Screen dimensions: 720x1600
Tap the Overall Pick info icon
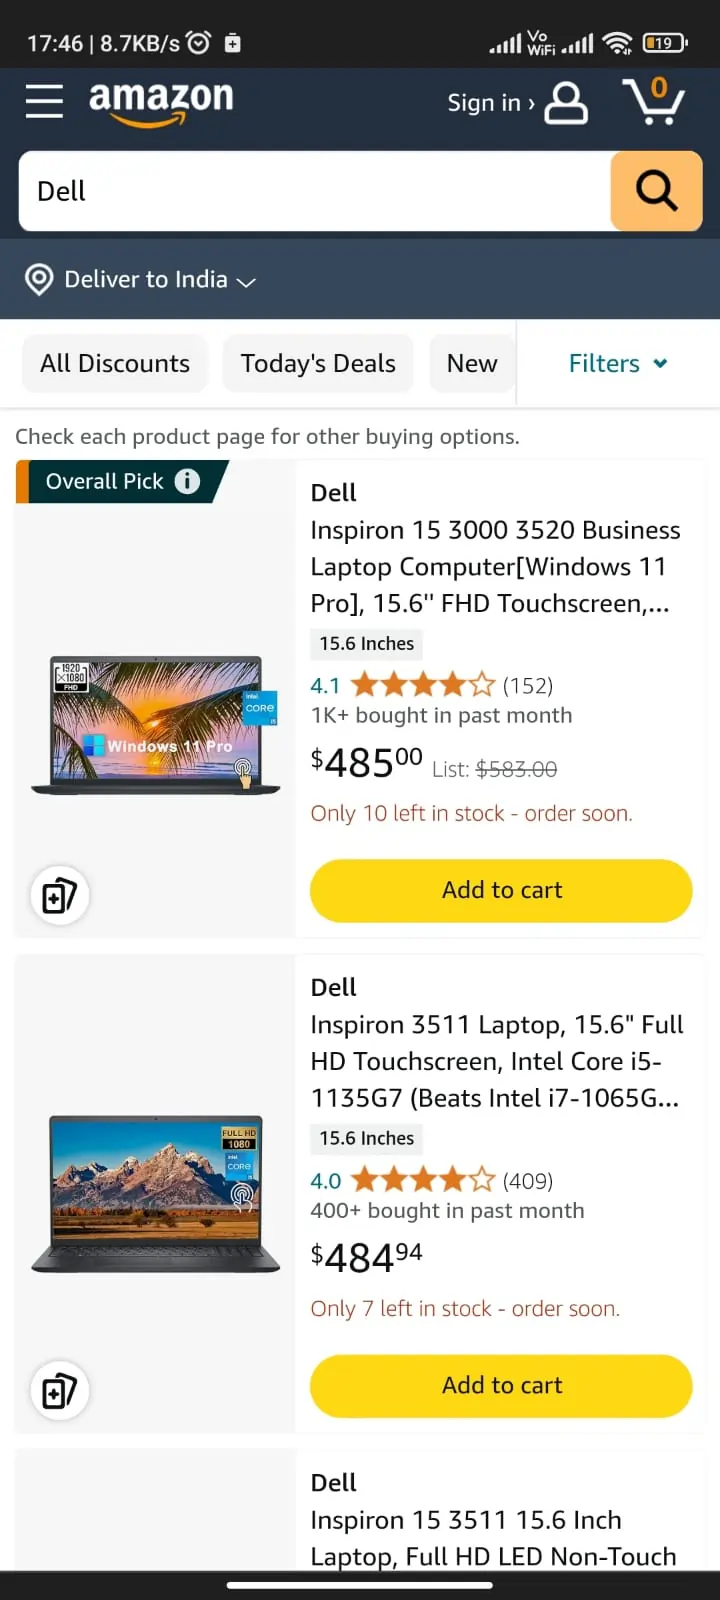tap(187, 481)
